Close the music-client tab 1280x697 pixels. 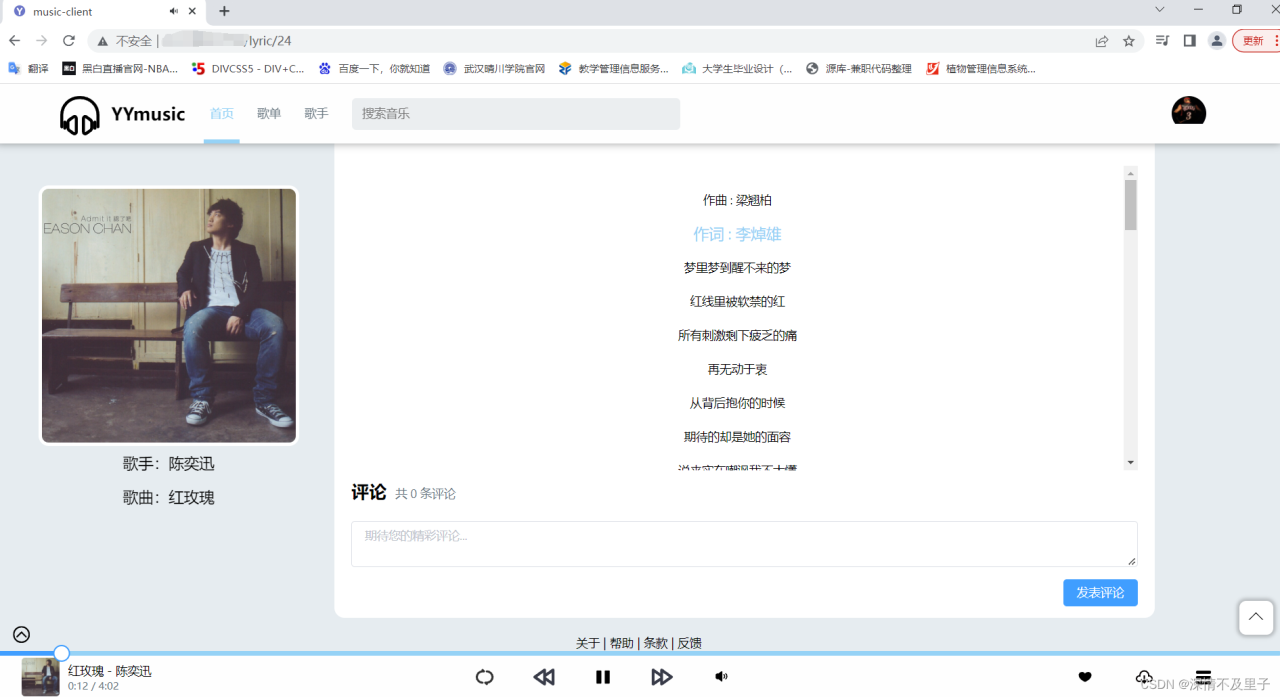(x=194, y=12)
